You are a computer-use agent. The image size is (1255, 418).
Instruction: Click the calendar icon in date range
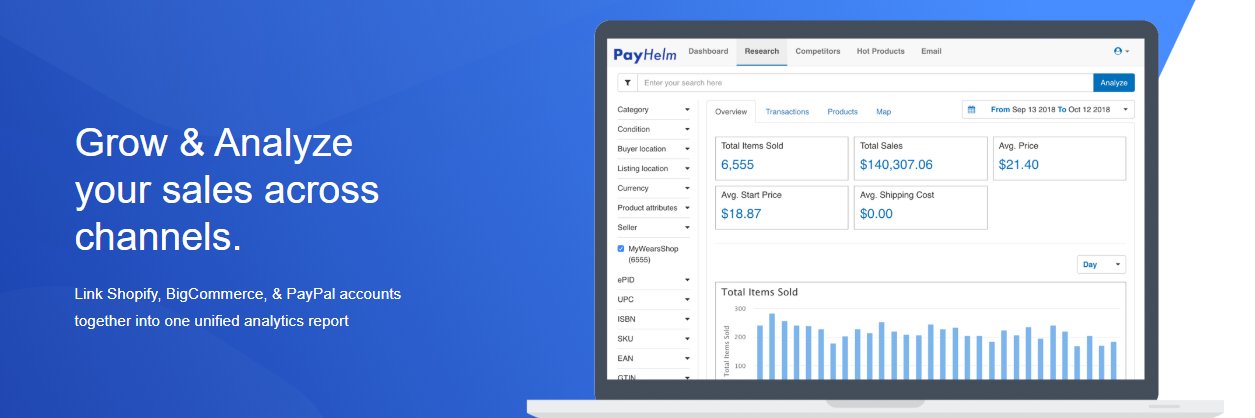[x=971, y=109]
